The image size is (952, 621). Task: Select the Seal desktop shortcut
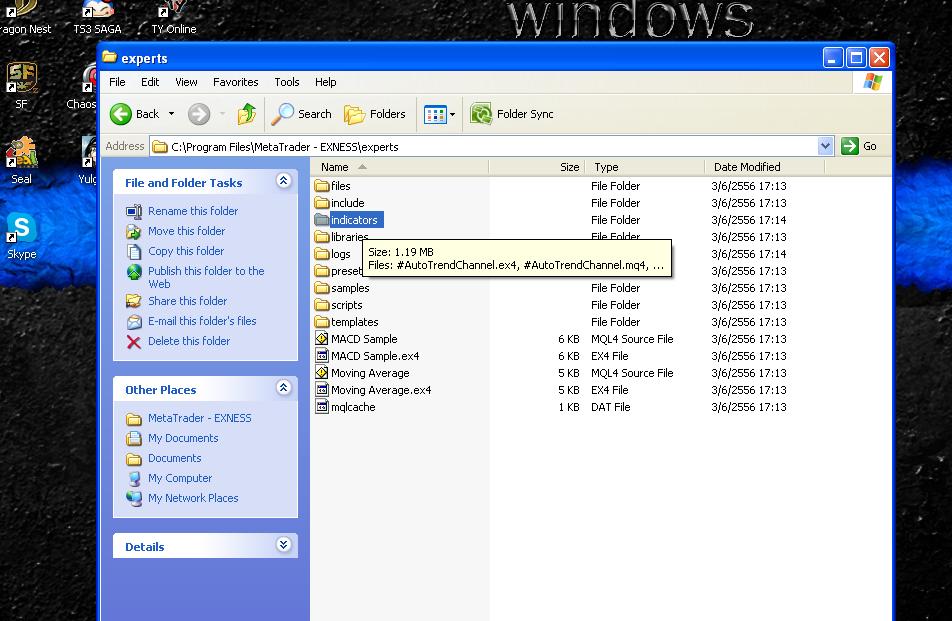(x=22, y=161)
